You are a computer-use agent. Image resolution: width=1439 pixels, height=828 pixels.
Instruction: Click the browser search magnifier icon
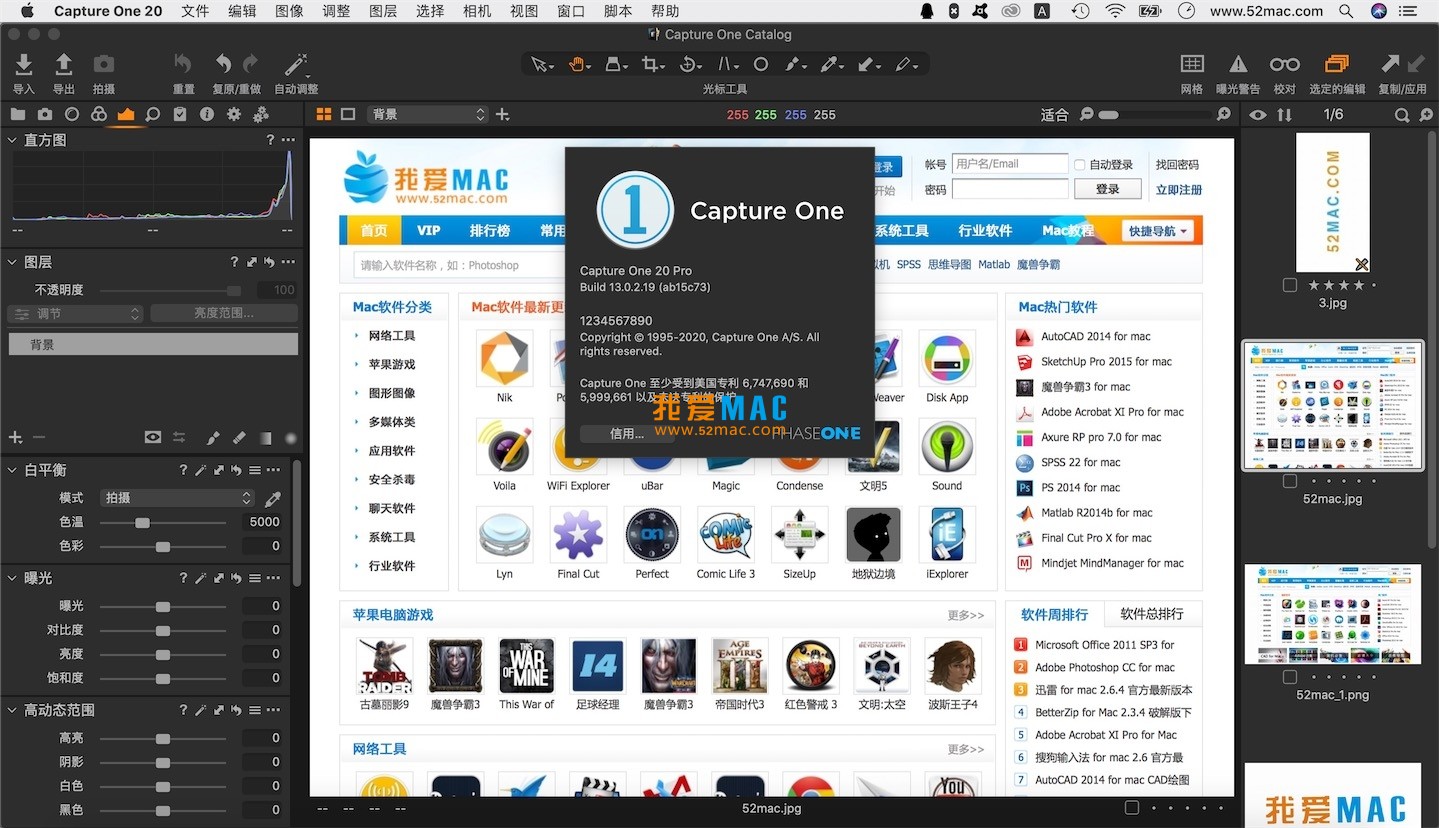pos(1403,115)
